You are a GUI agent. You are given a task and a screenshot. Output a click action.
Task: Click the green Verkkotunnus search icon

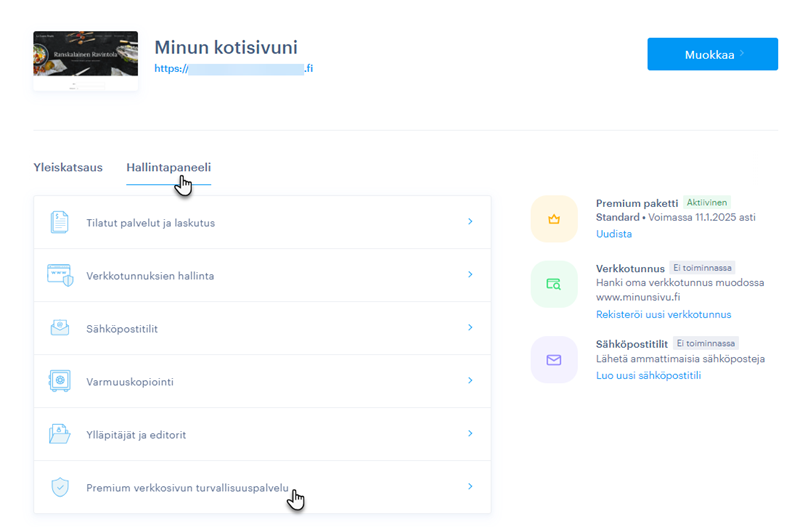click(x=554, y=285)
